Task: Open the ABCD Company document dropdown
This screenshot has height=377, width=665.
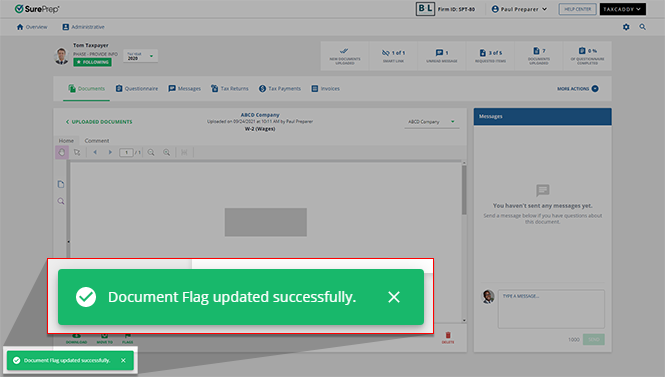Action: (x=432, y=122)
